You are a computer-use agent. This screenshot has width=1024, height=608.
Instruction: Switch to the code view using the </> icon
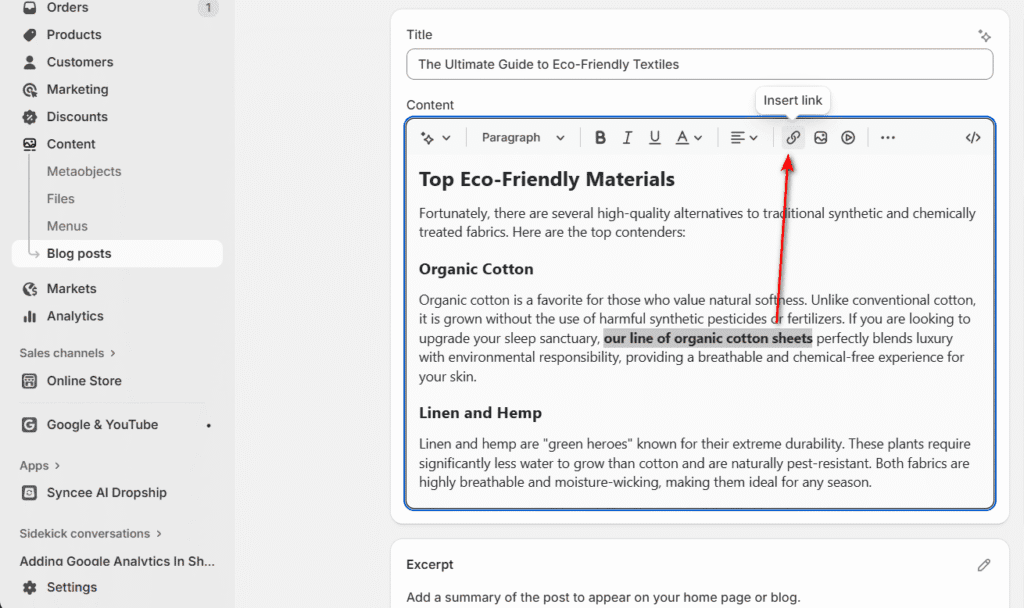[x=972, y=137]
